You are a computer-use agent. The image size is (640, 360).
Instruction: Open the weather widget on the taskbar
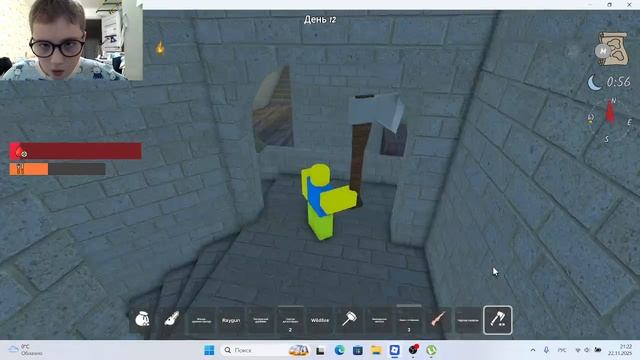(26, 350)
